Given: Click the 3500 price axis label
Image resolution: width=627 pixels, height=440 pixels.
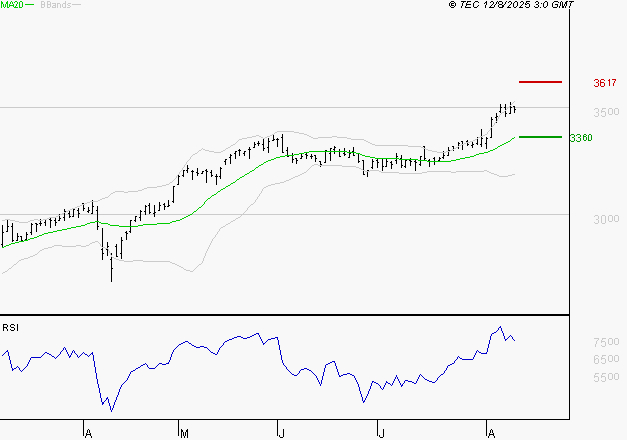Looking at the screenshot, I should pyautogui.click(x=606, y=109).
